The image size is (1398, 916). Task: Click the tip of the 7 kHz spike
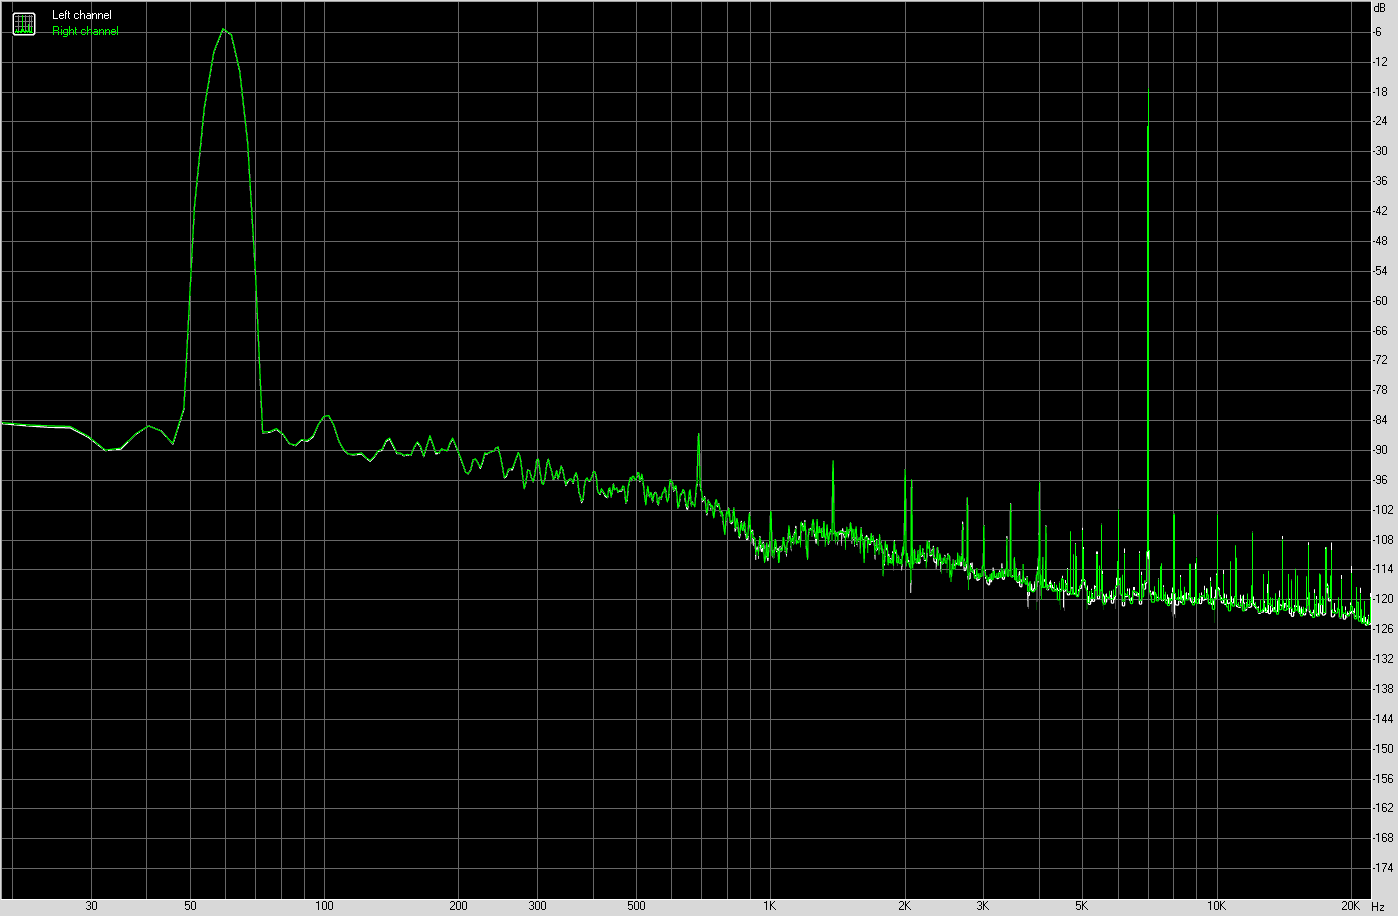click(x=1148, y=90)
